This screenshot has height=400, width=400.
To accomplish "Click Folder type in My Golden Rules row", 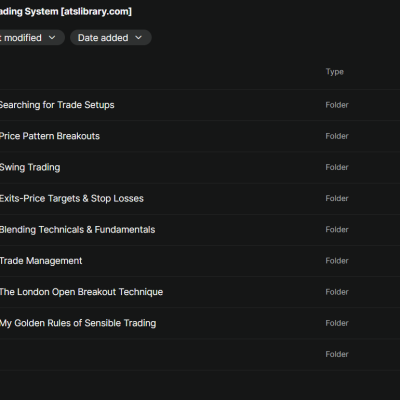I will click(337, 323).
